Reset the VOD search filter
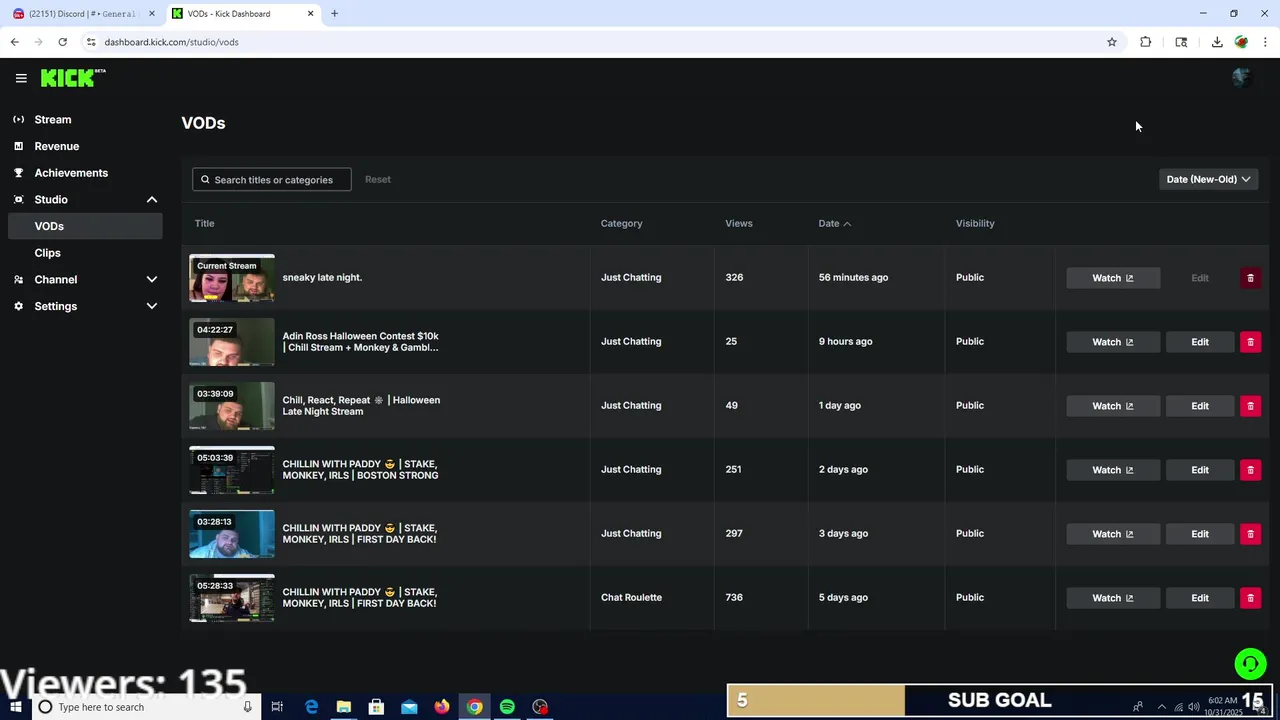This screenshot has width=1280, height=720. (x=378, y=179)
